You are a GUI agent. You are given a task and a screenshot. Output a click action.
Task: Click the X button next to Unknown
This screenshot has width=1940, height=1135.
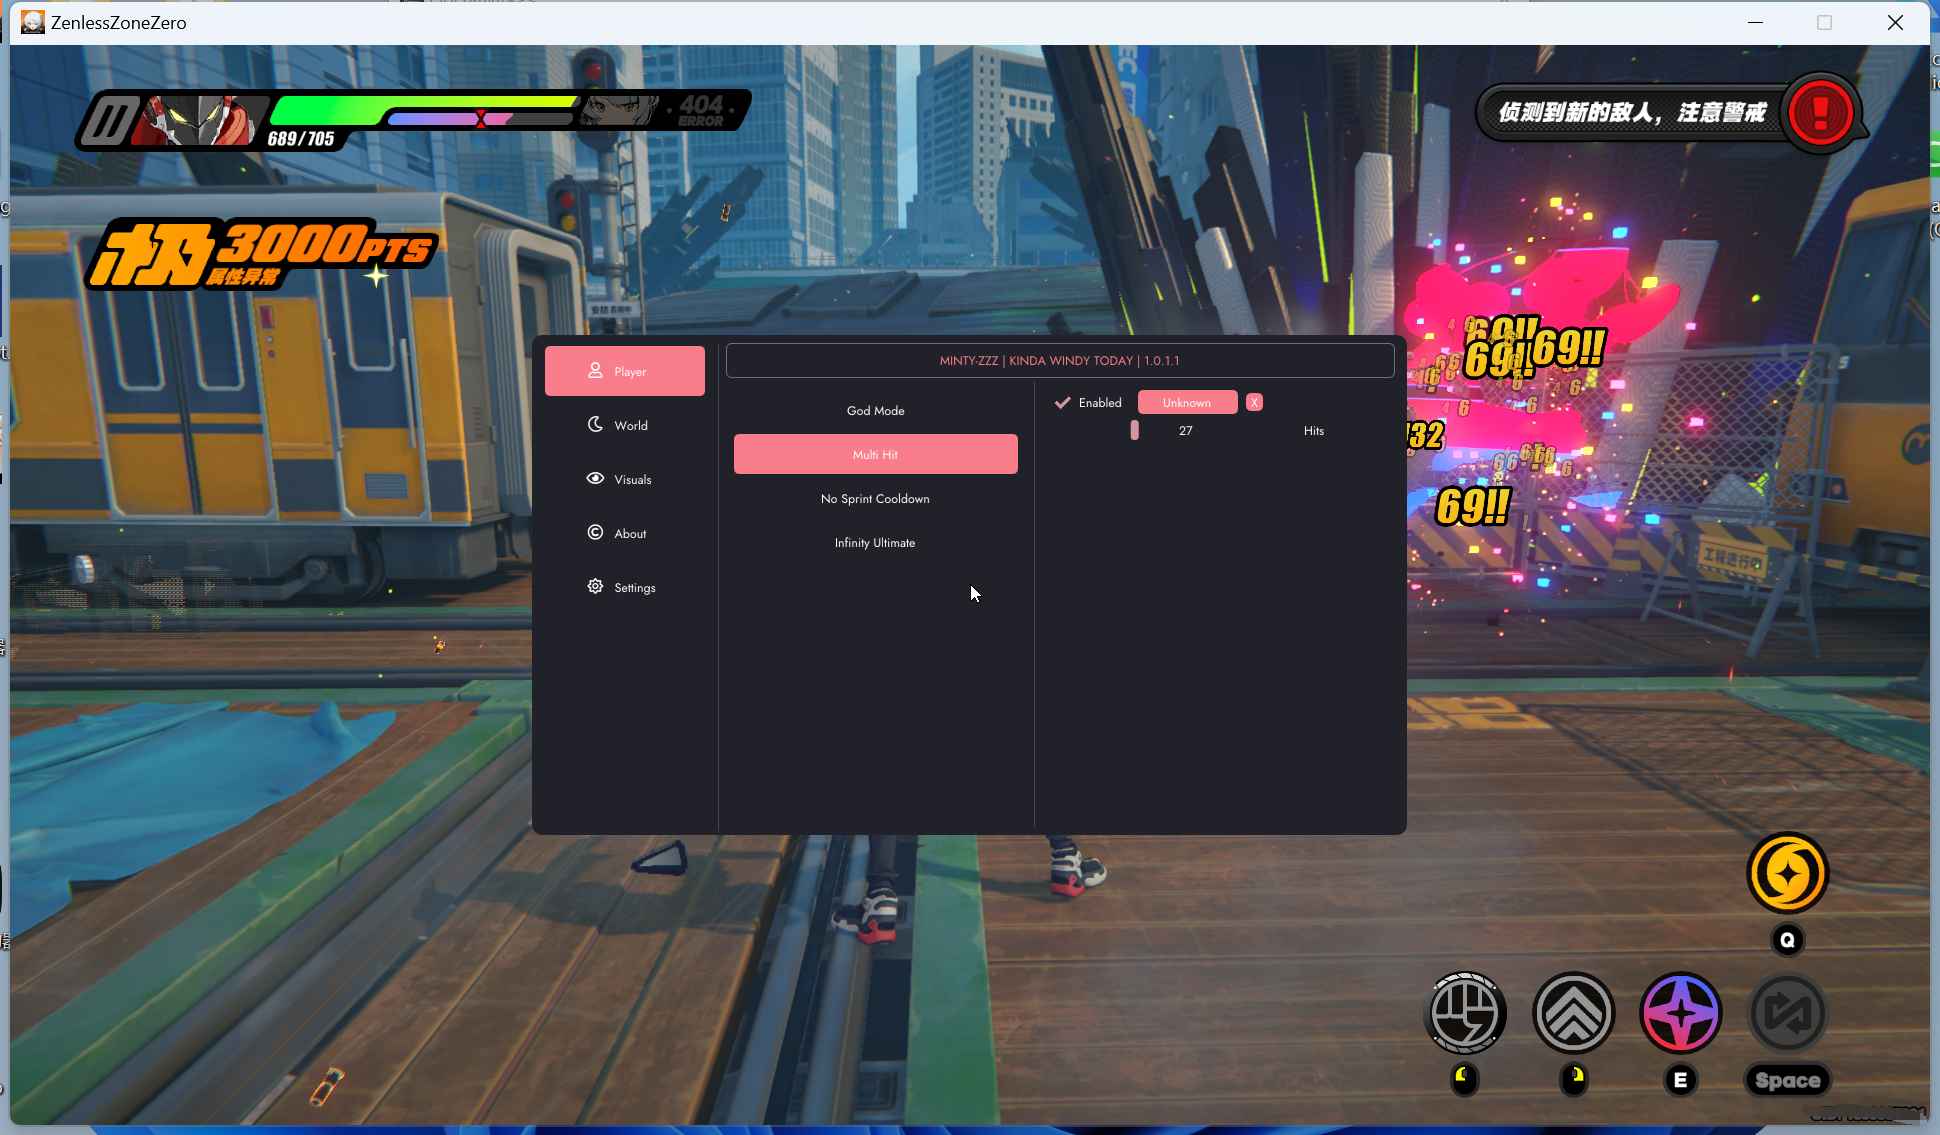point(1254,401)
